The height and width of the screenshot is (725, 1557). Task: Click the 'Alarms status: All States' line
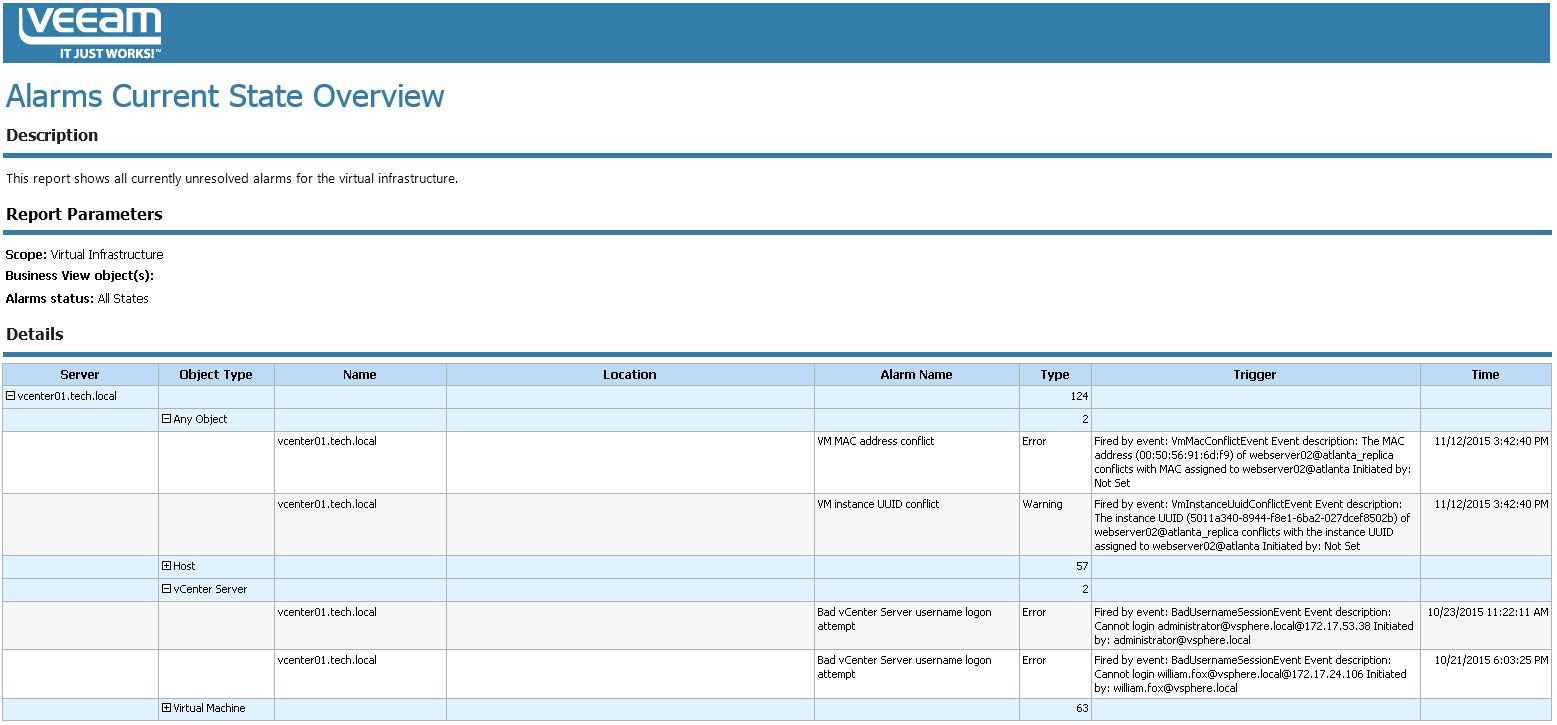click(x=77, y=299)
